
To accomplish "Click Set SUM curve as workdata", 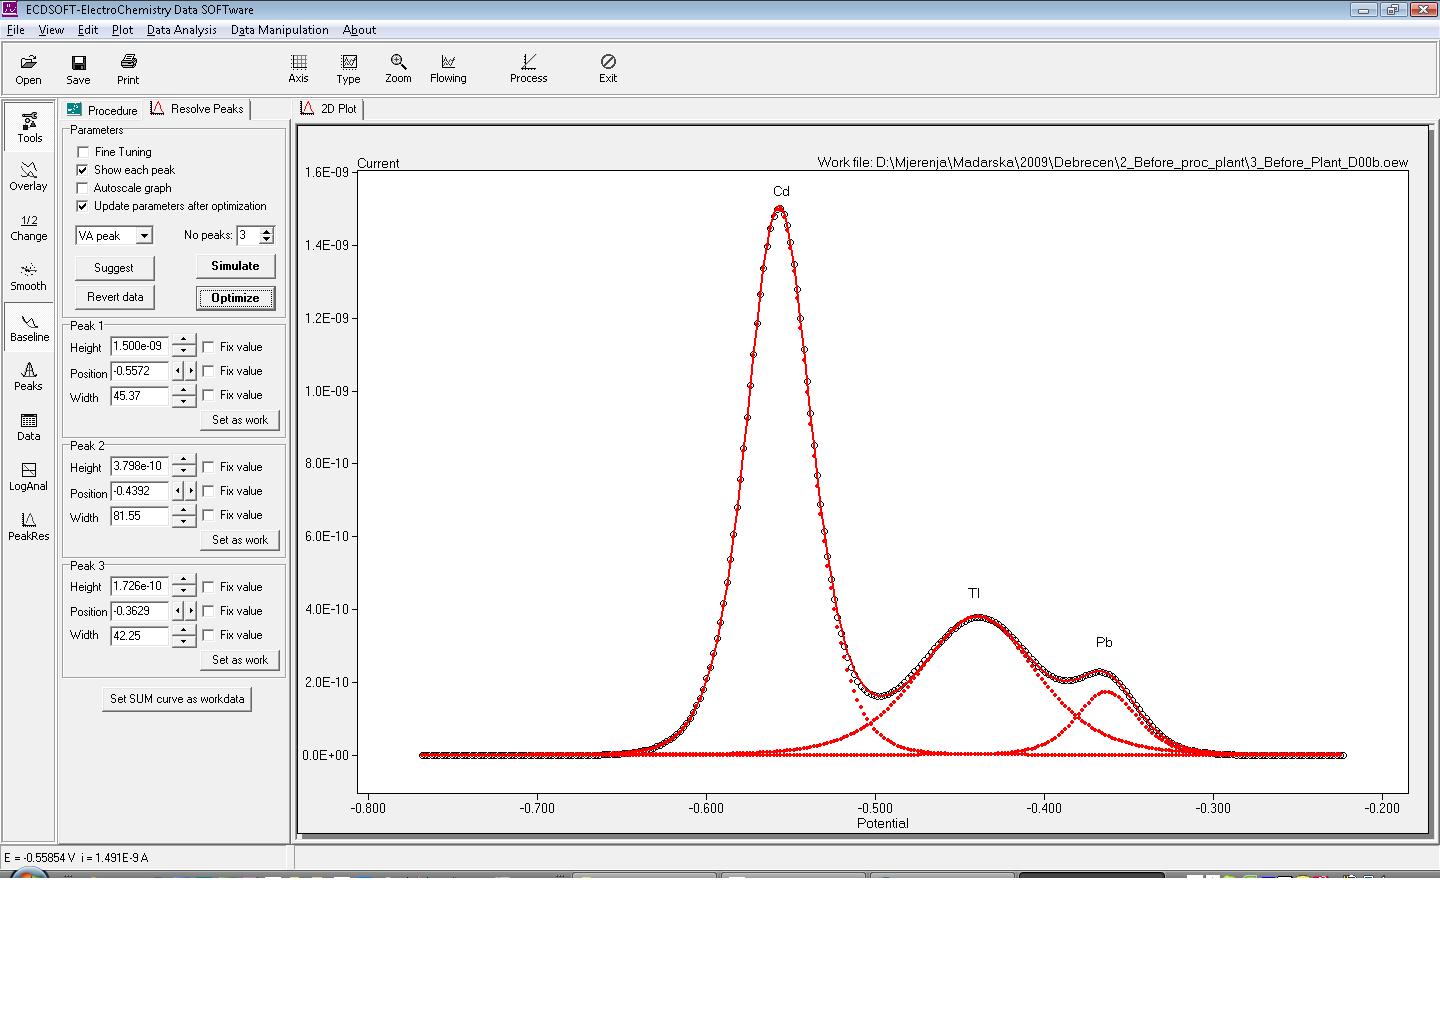I will point(177,699).
